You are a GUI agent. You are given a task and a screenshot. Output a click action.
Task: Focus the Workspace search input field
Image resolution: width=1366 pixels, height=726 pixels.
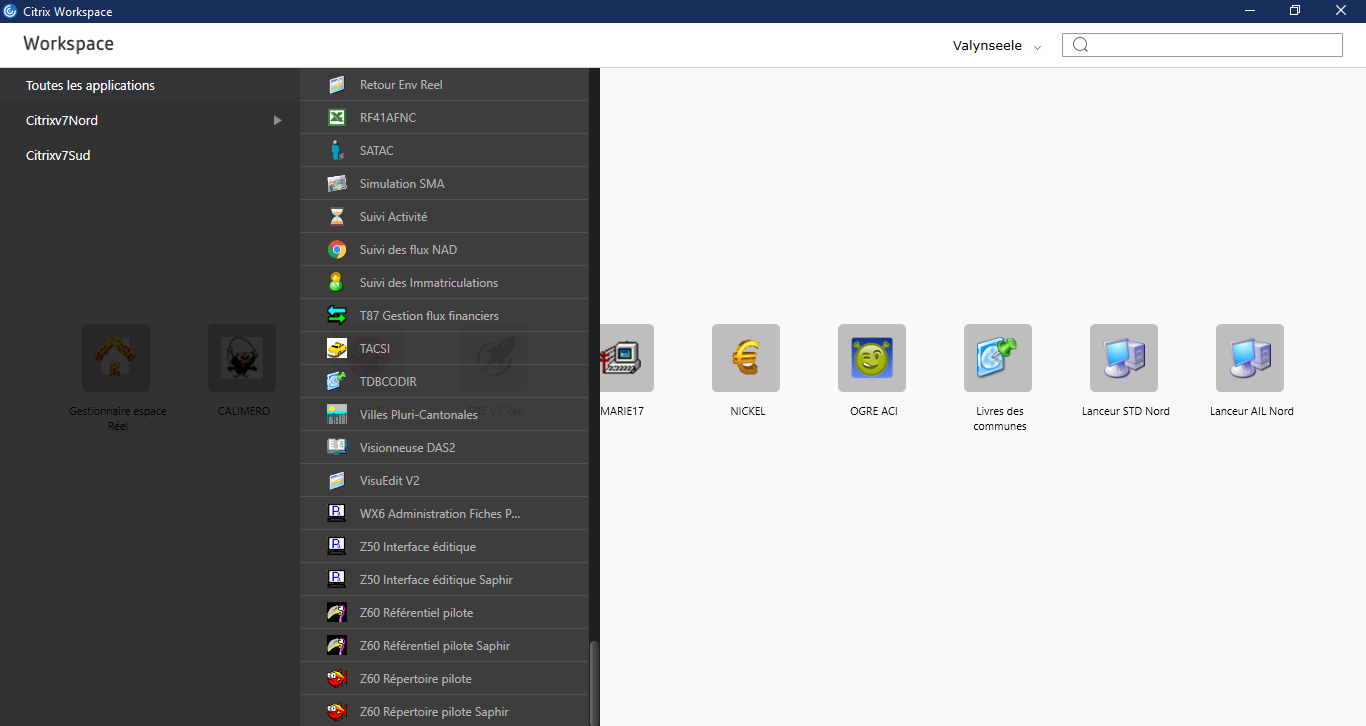[1212, 45]
